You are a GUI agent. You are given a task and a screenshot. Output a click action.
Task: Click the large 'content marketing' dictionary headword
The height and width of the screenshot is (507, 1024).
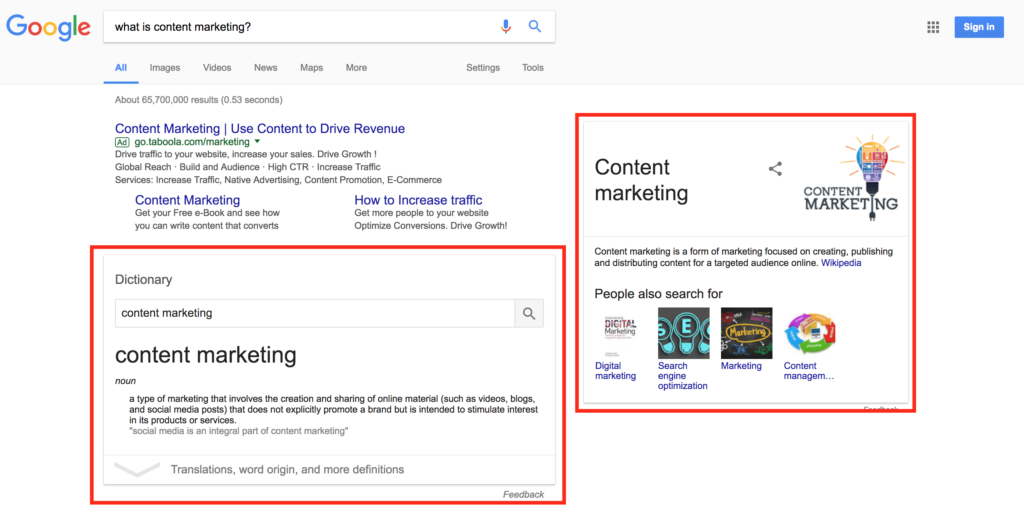tap(206, 355)
